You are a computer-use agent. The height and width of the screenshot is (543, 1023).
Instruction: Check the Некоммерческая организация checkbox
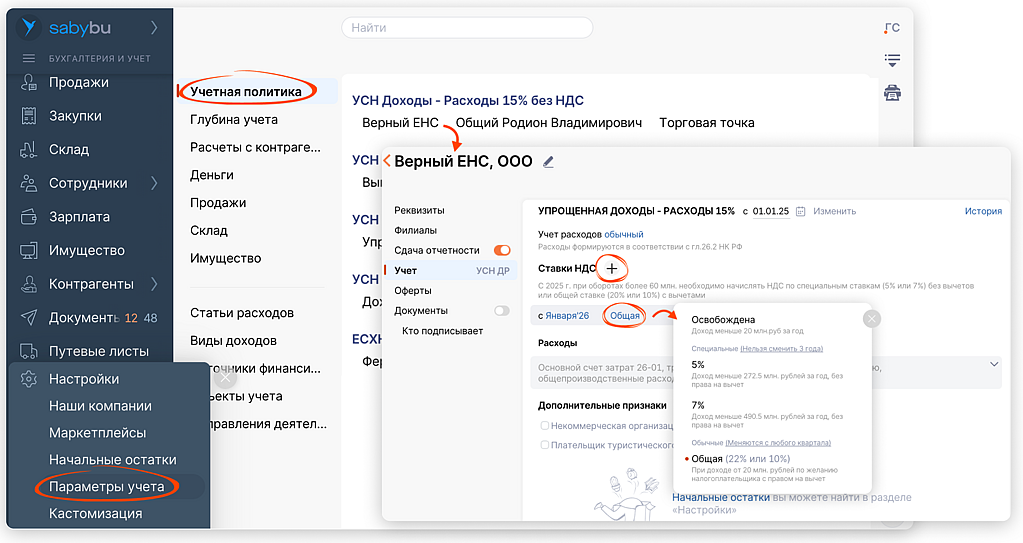click(x=545, y=426)
